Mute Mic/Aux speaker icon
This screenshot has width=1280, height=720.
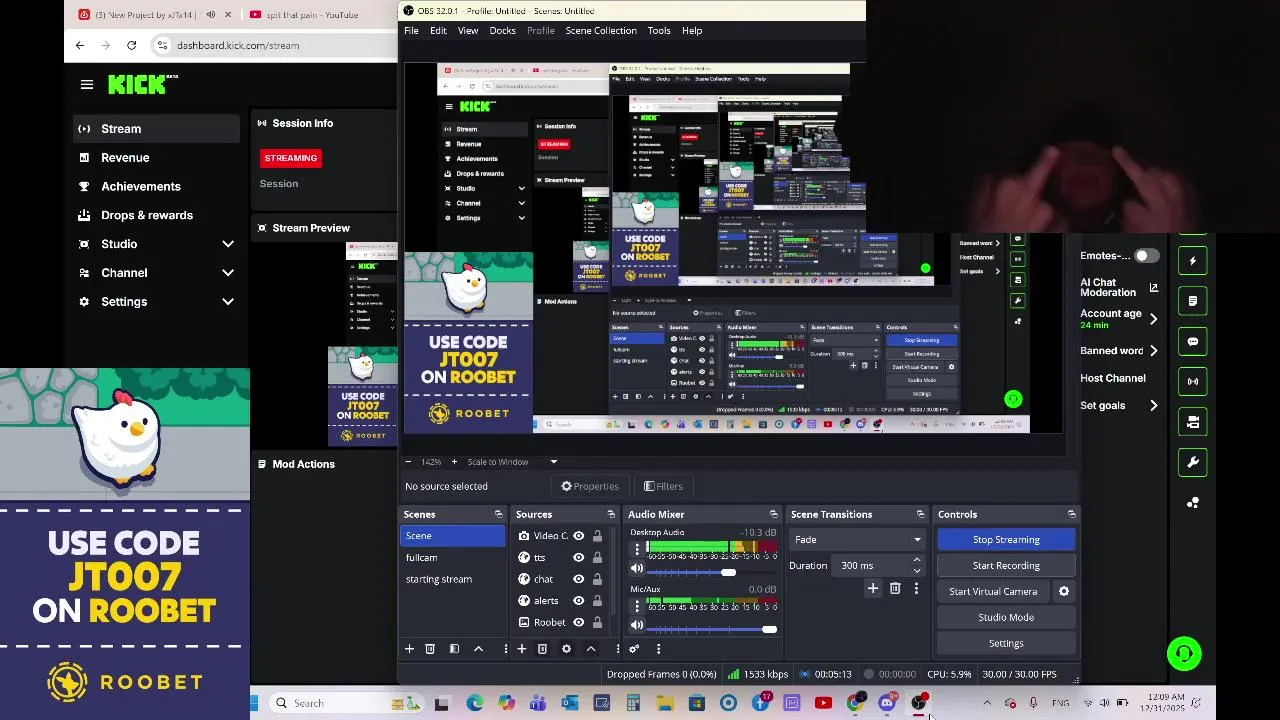637,625
